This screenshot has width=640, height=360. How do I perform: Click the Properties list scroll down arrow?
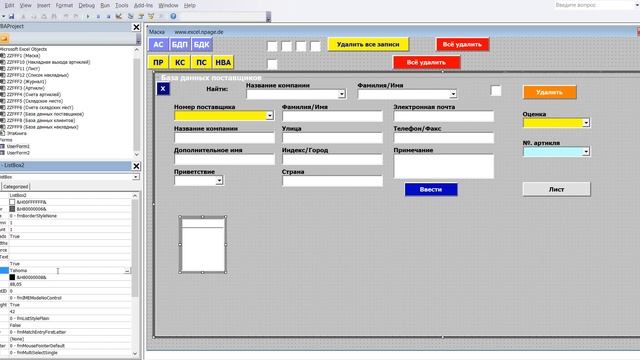[135, 353]
